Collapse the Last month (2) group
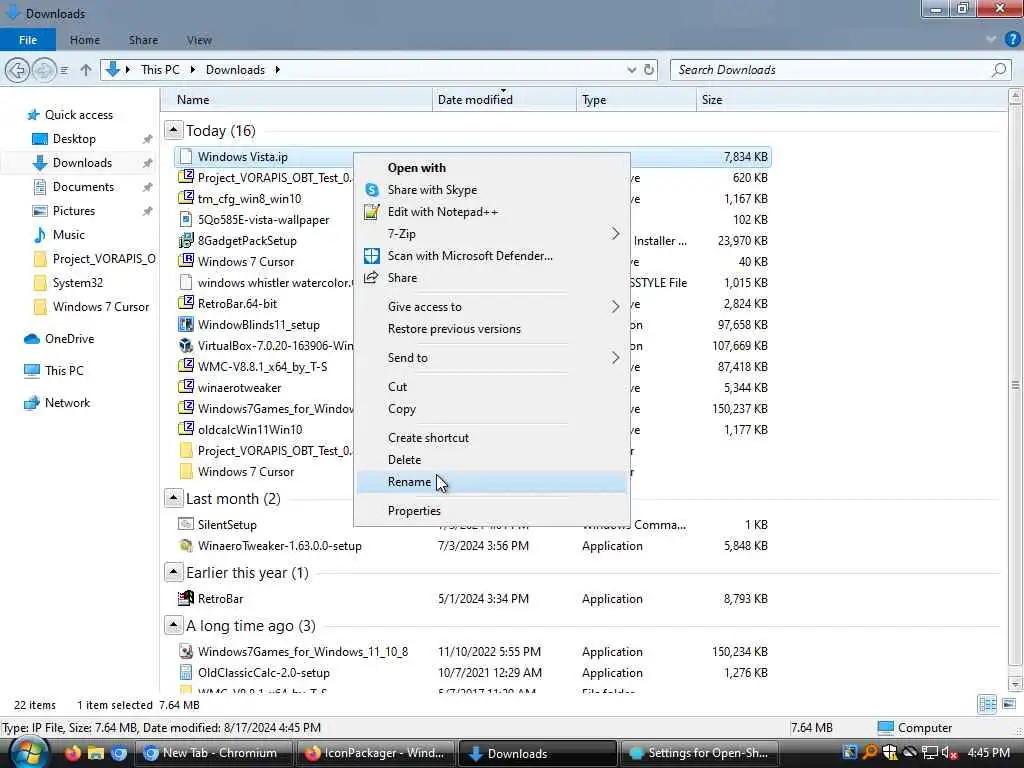1024x768 pixels. (173, 498)
